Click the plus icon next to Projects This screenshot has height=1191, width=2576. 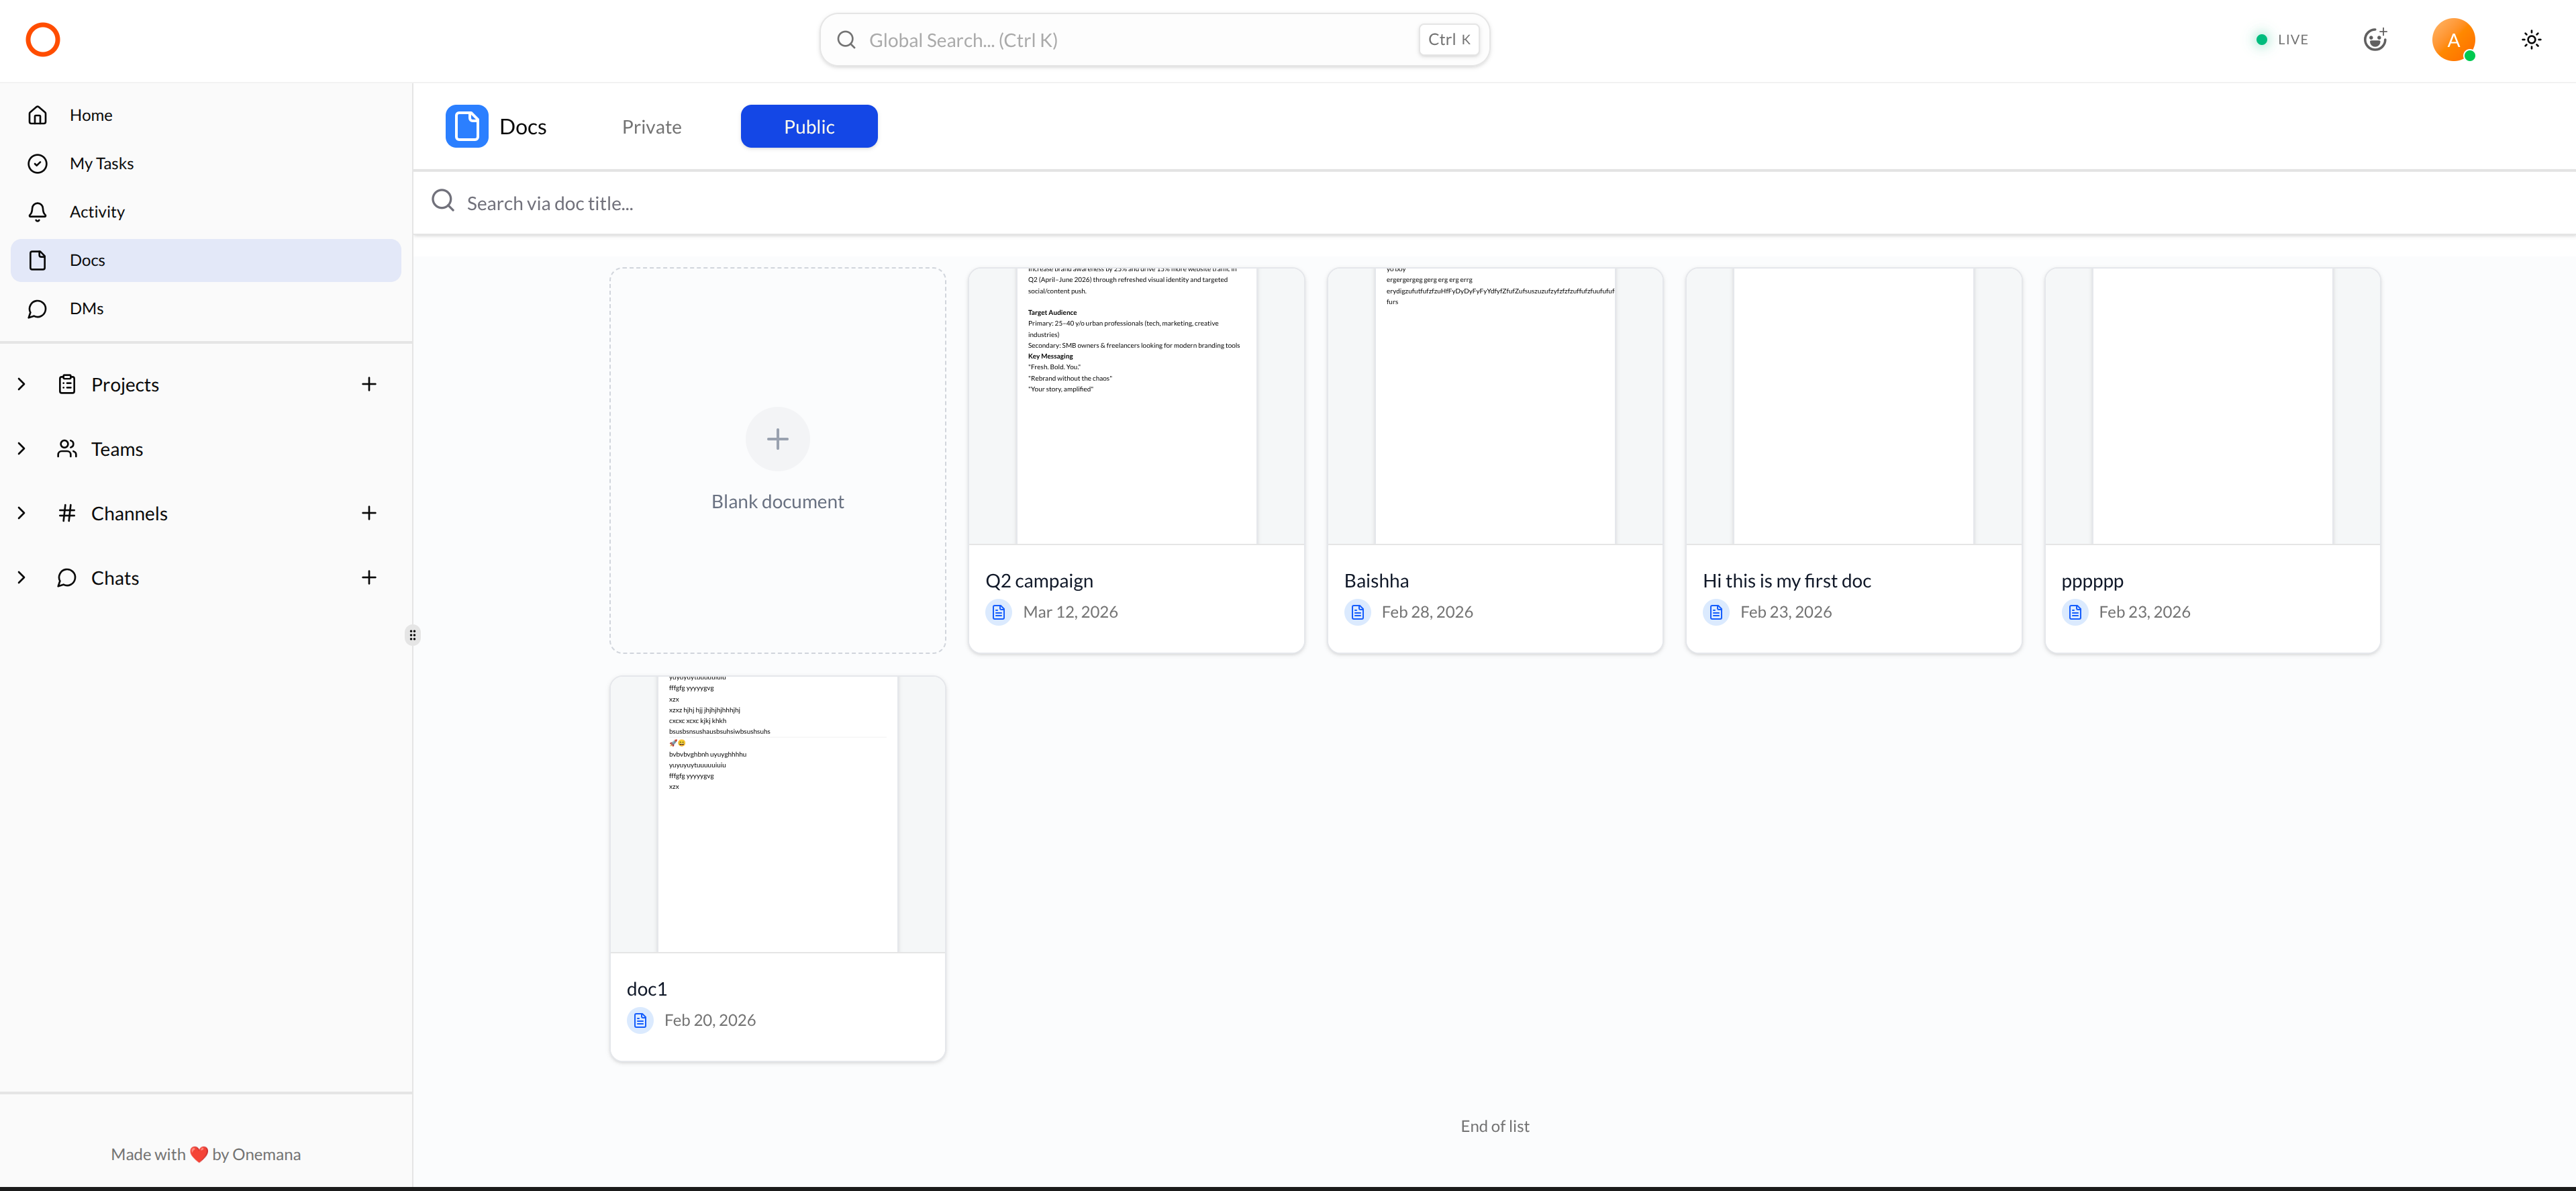point(369,384)
